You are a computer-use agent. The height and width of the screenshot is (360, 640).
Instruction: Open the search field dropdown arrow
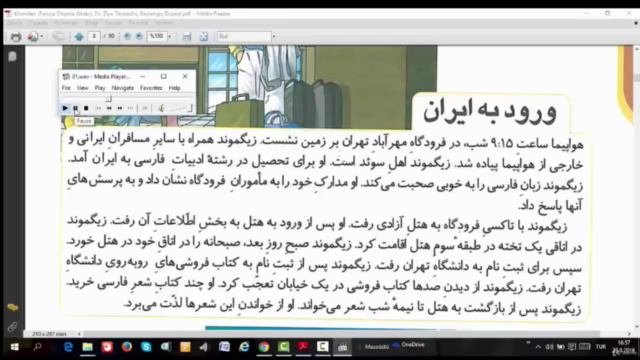coord(274,36)
